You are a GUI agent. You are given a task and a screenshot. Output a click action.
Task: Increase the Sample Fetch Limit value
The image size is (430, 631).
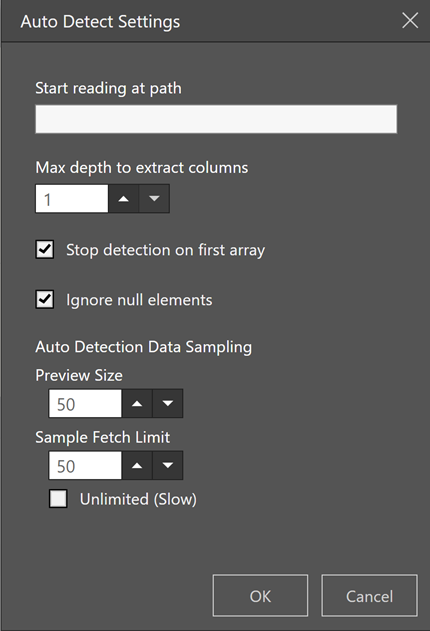[x=137, y=465]
